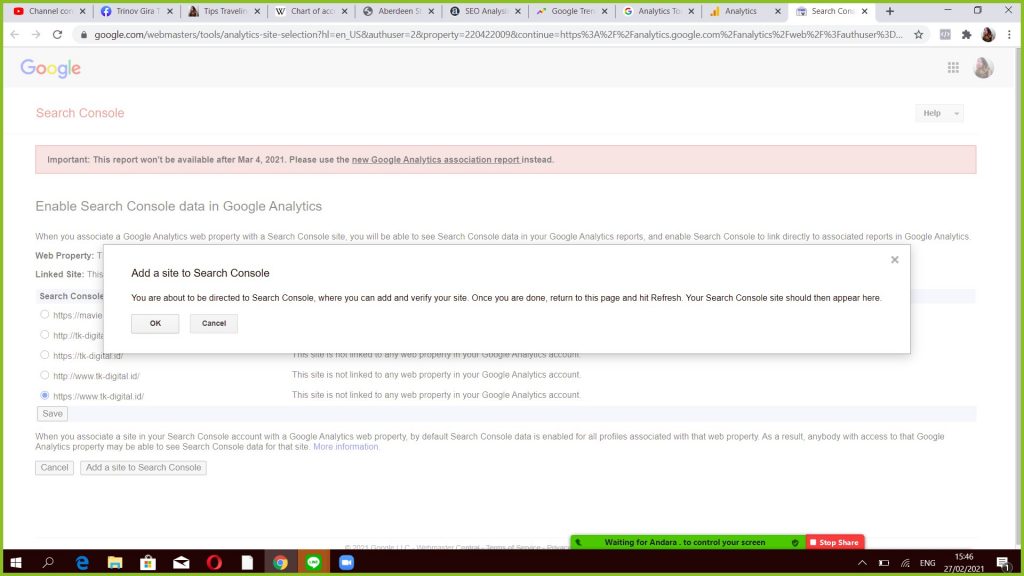This screenshot has height=576, width=1024.
Task: Reload the page with the refresh icon
Action: [x=57, y=34]
